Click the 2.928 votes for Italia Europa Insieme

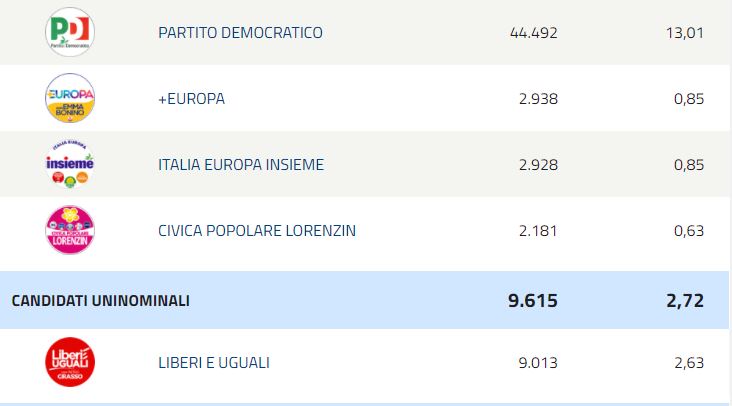click(x=538, y=165)
